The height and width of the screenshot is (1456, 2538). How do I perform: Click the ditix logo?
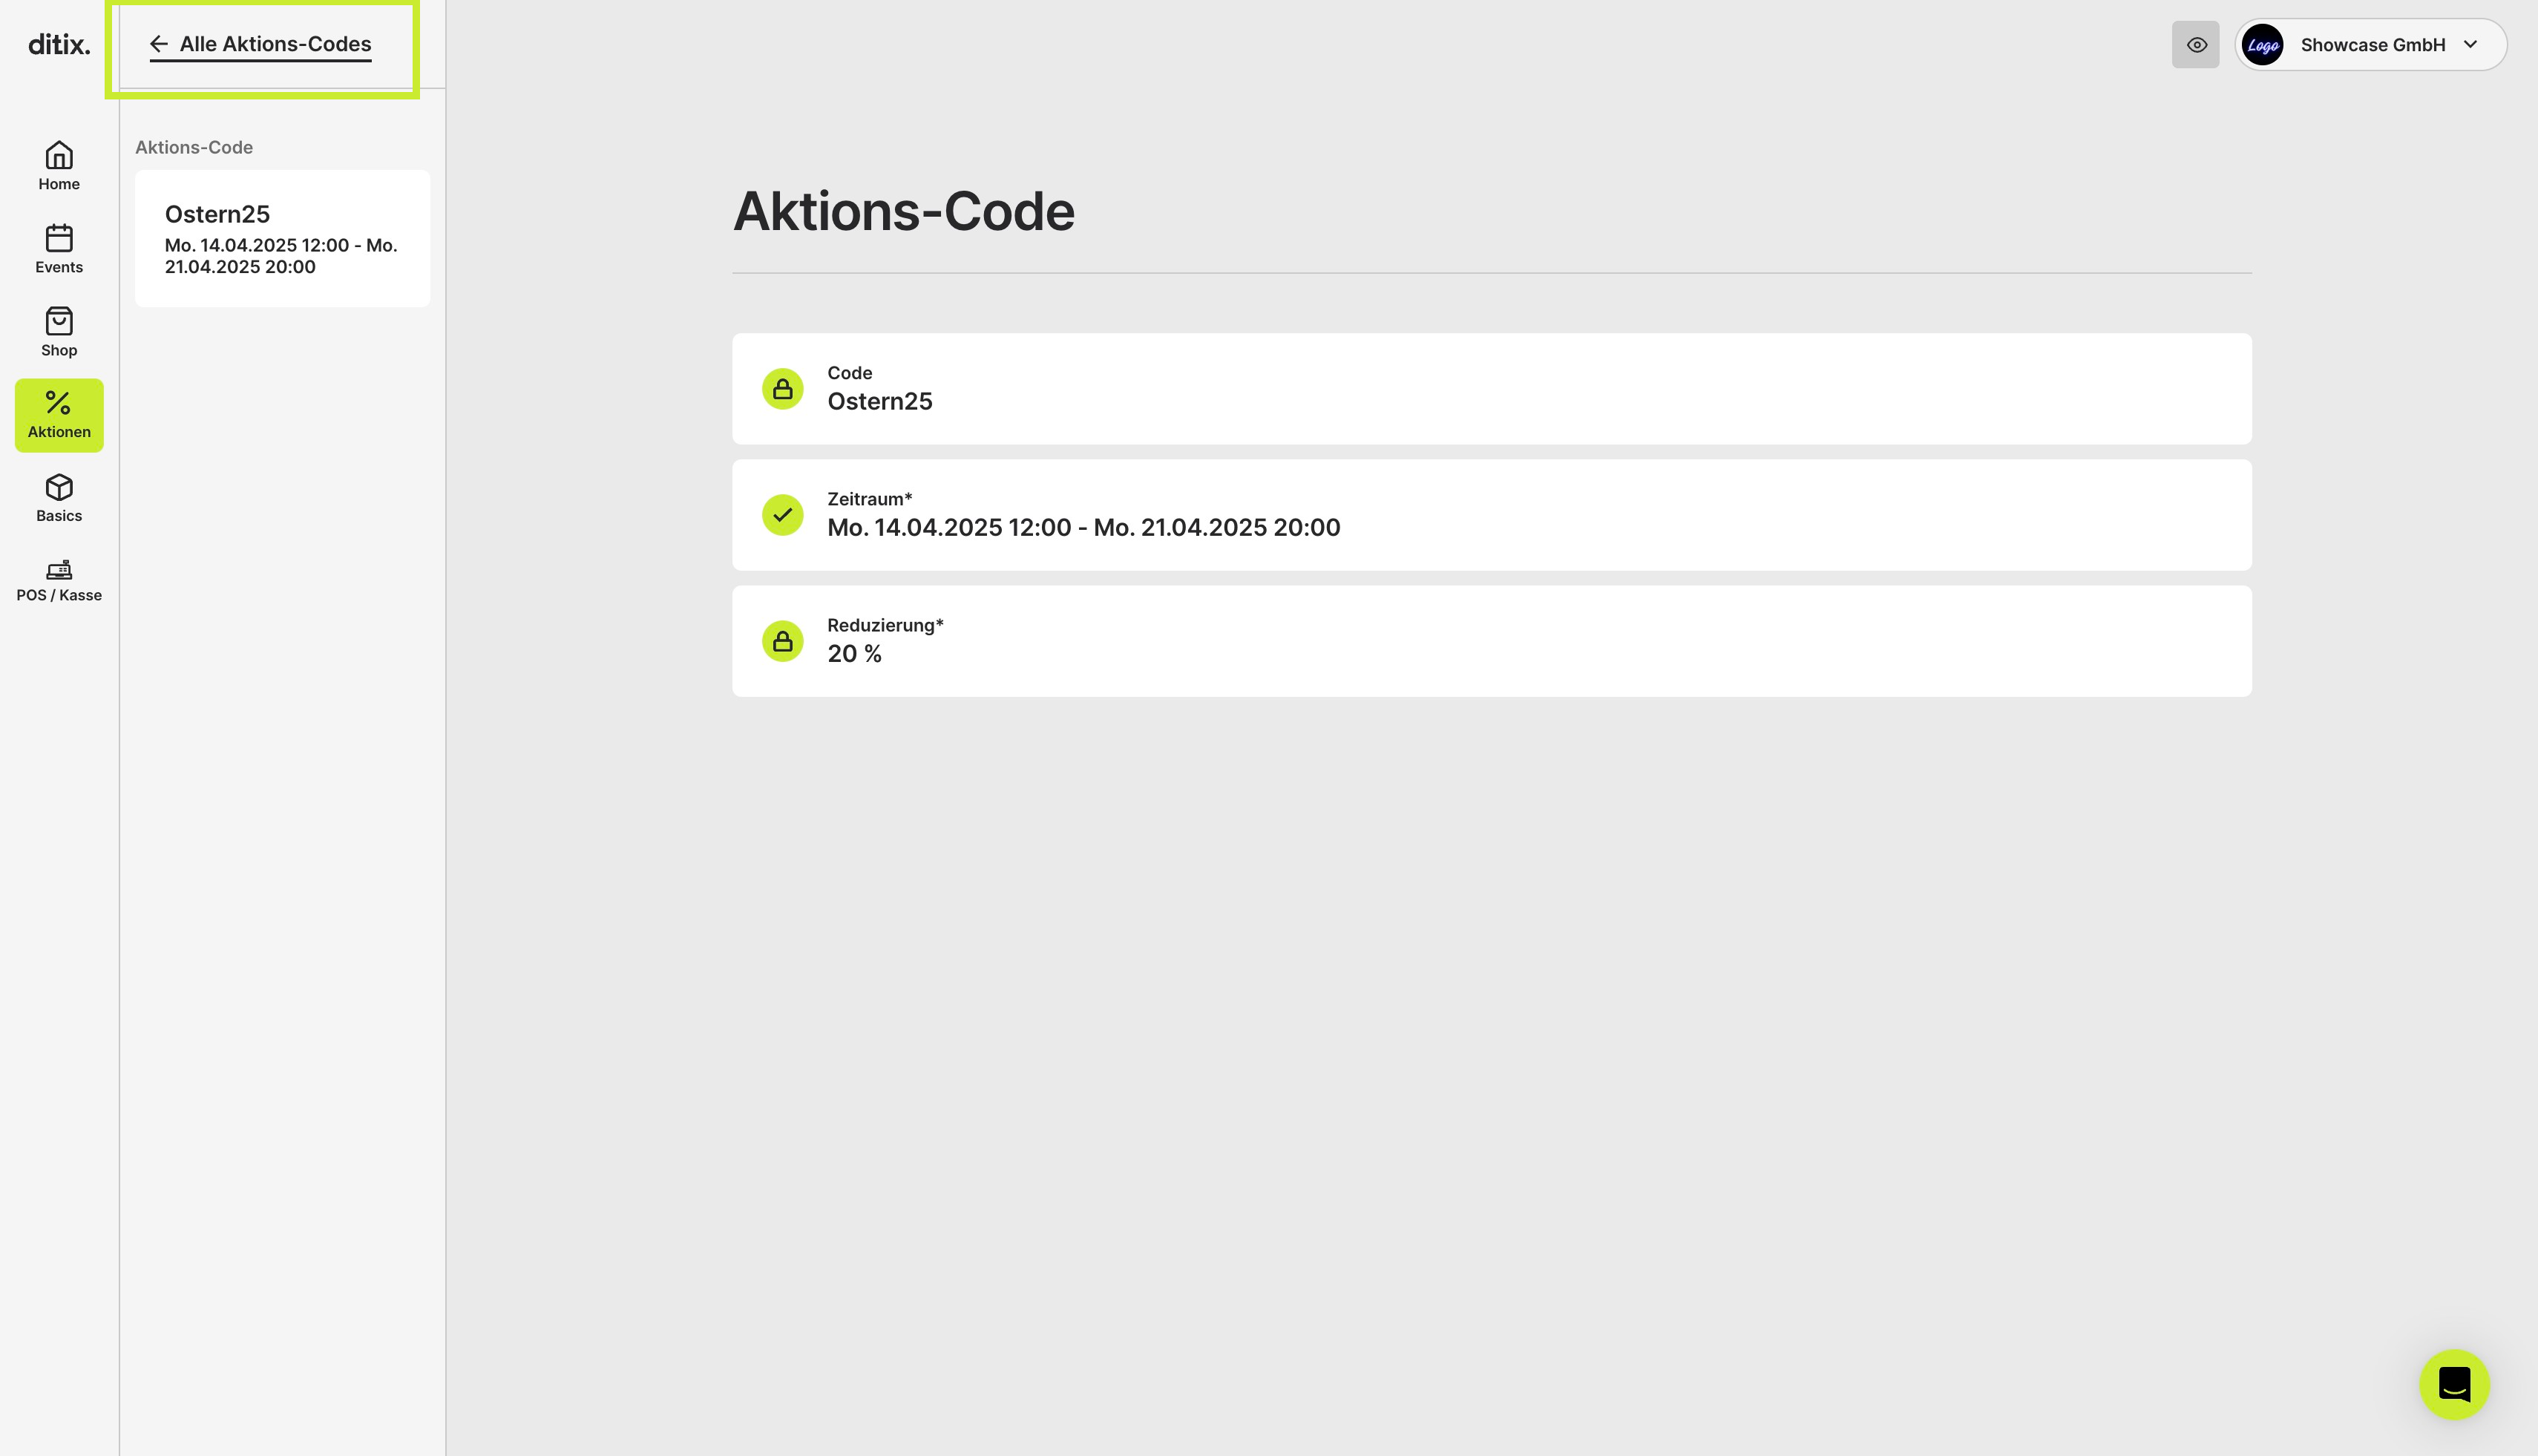tap(59, 44)
